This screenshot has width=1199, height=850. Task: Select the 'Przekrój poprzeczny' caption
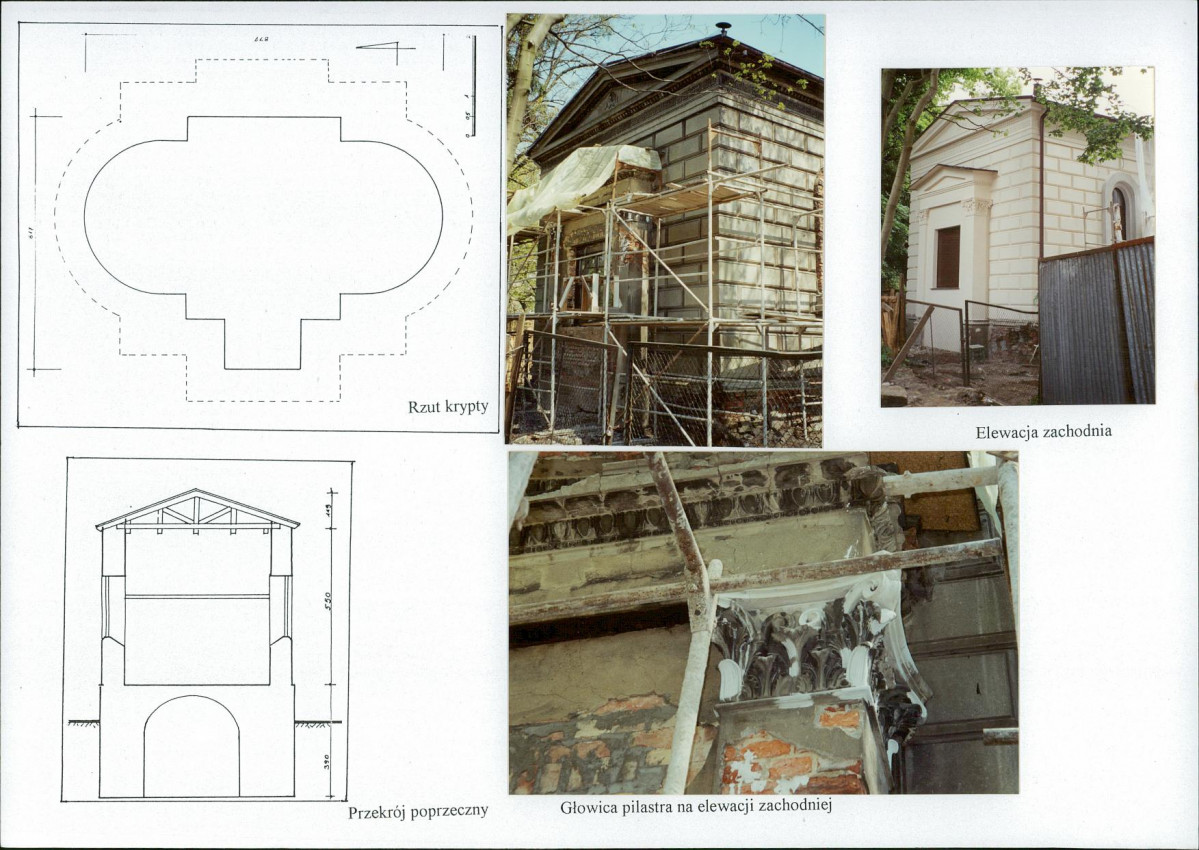pyautogui.click(x=418, y=812)
